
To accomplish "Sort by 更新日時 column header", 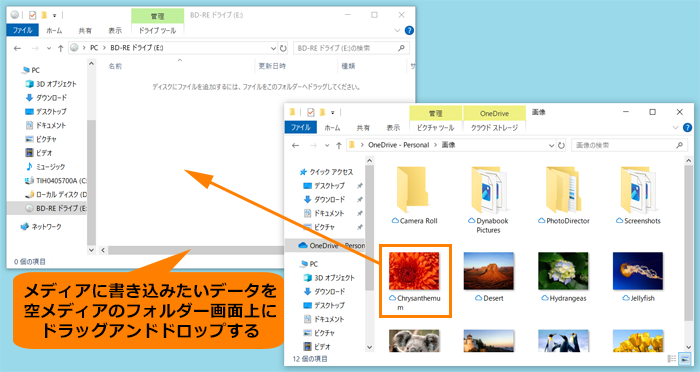I will pos(272,66).
